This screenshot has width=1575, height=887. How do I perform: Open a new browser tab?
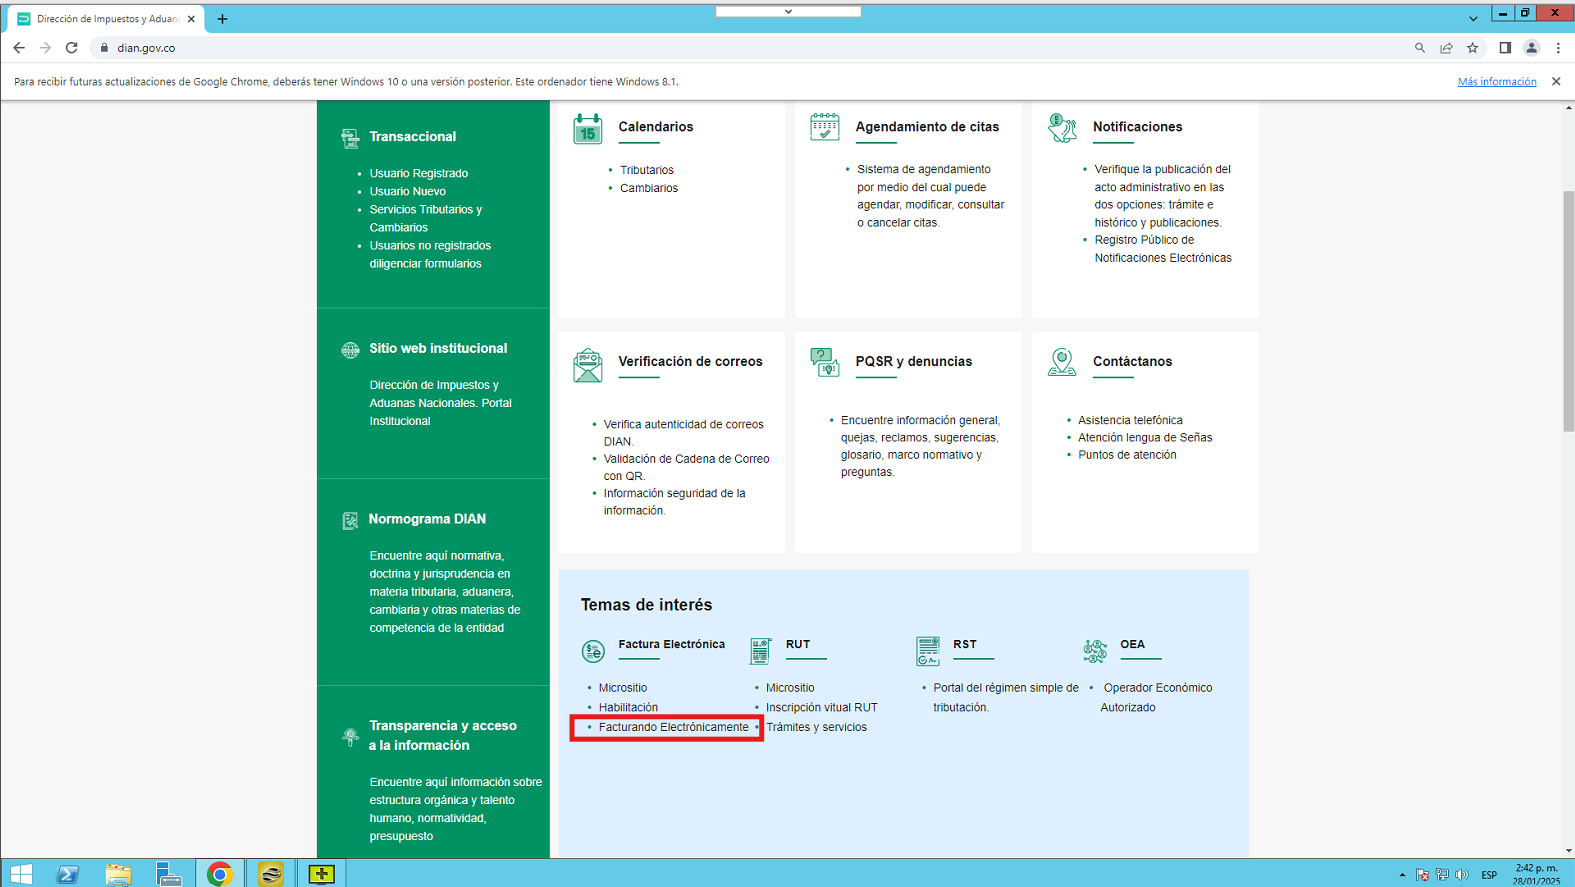pyautogui.click(x=223, y=19)
